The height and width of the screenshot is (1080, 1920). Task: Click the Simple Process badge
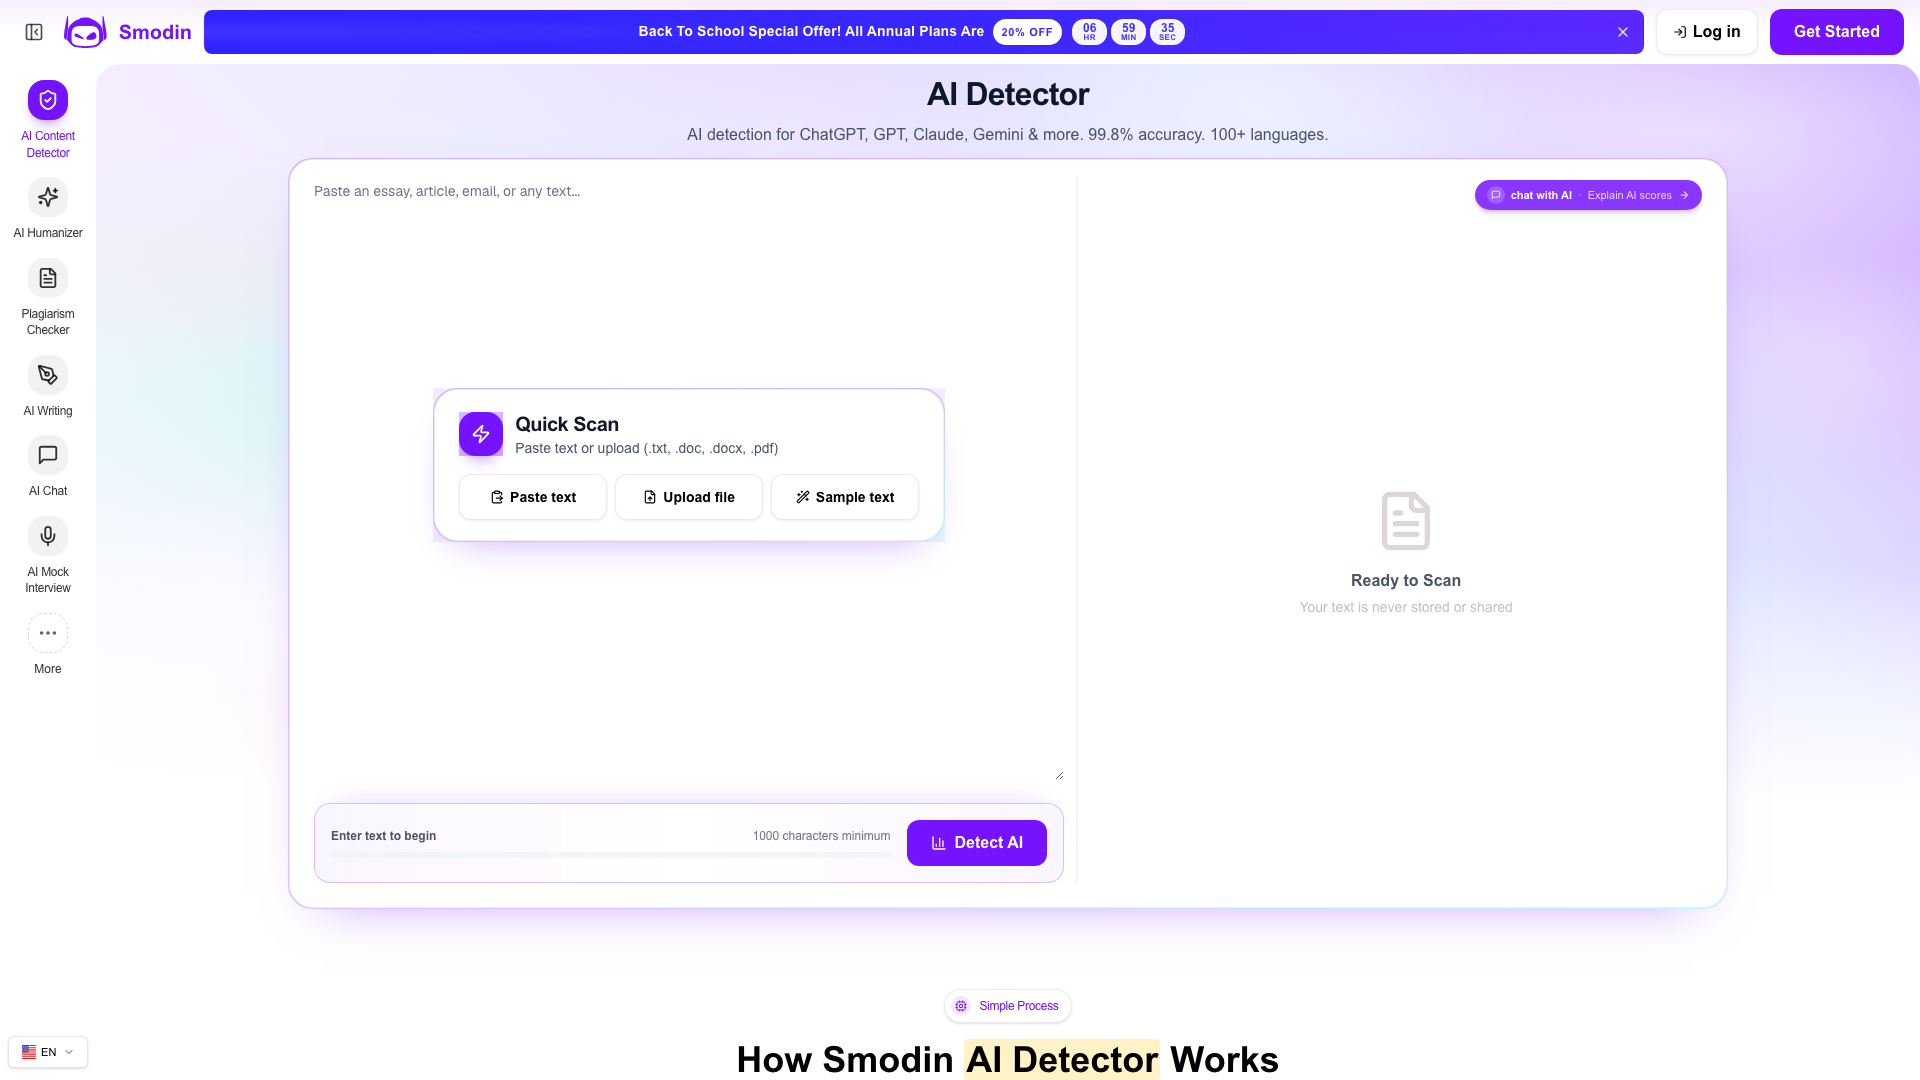(1008, 1006)
